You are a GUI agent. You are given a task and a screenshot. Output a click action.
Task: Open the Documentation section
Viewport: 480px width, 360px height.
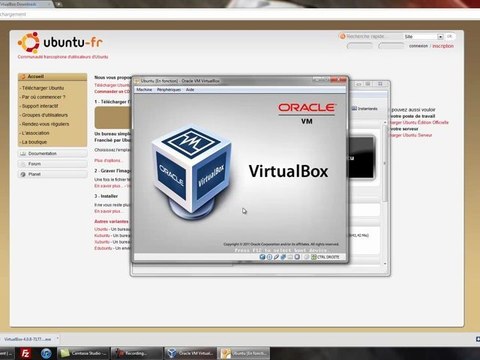pos(52,153)
